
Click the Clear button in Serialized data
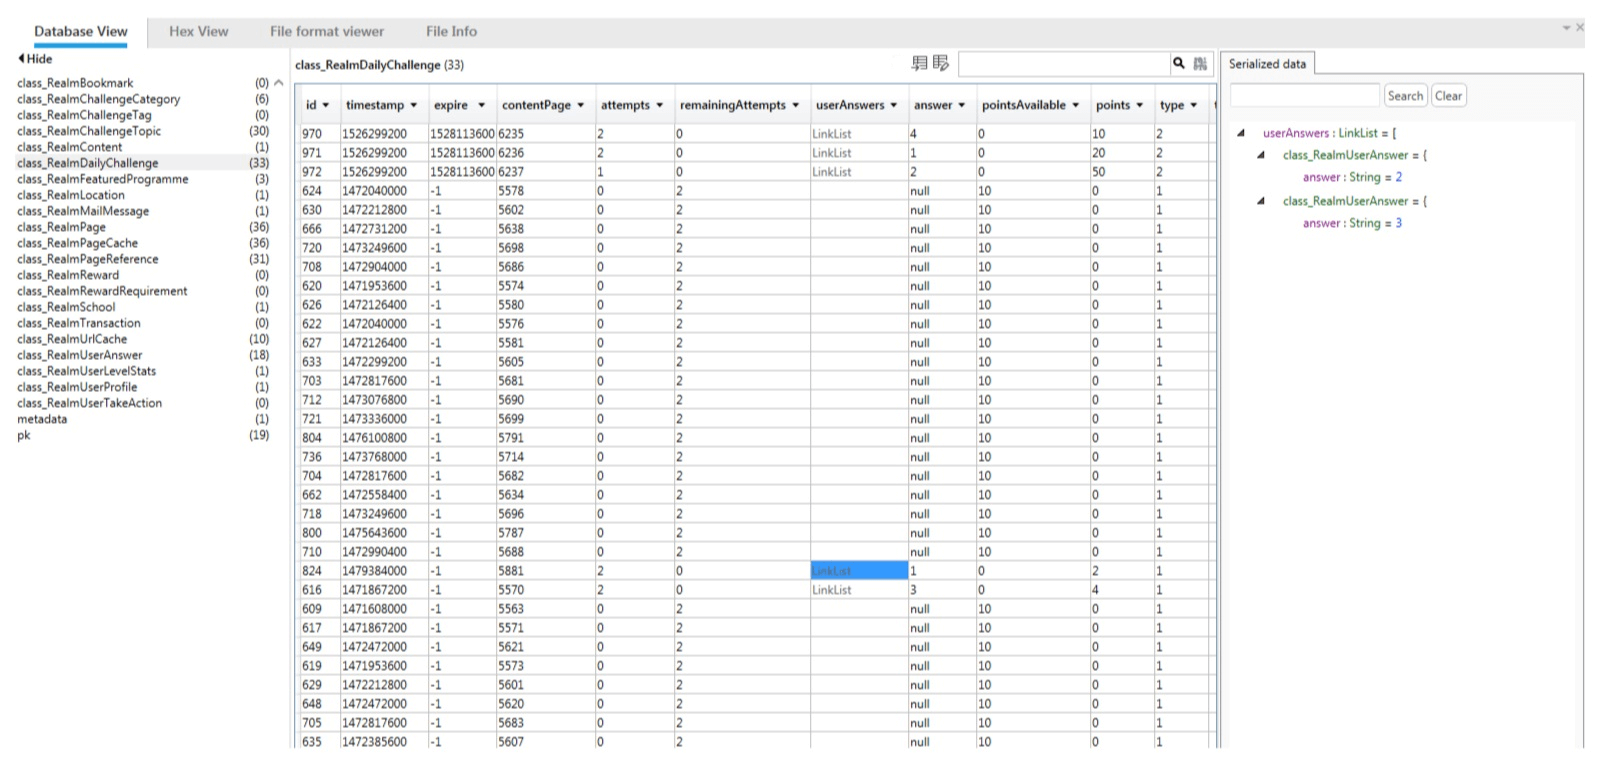click(x=1448, y=96)
